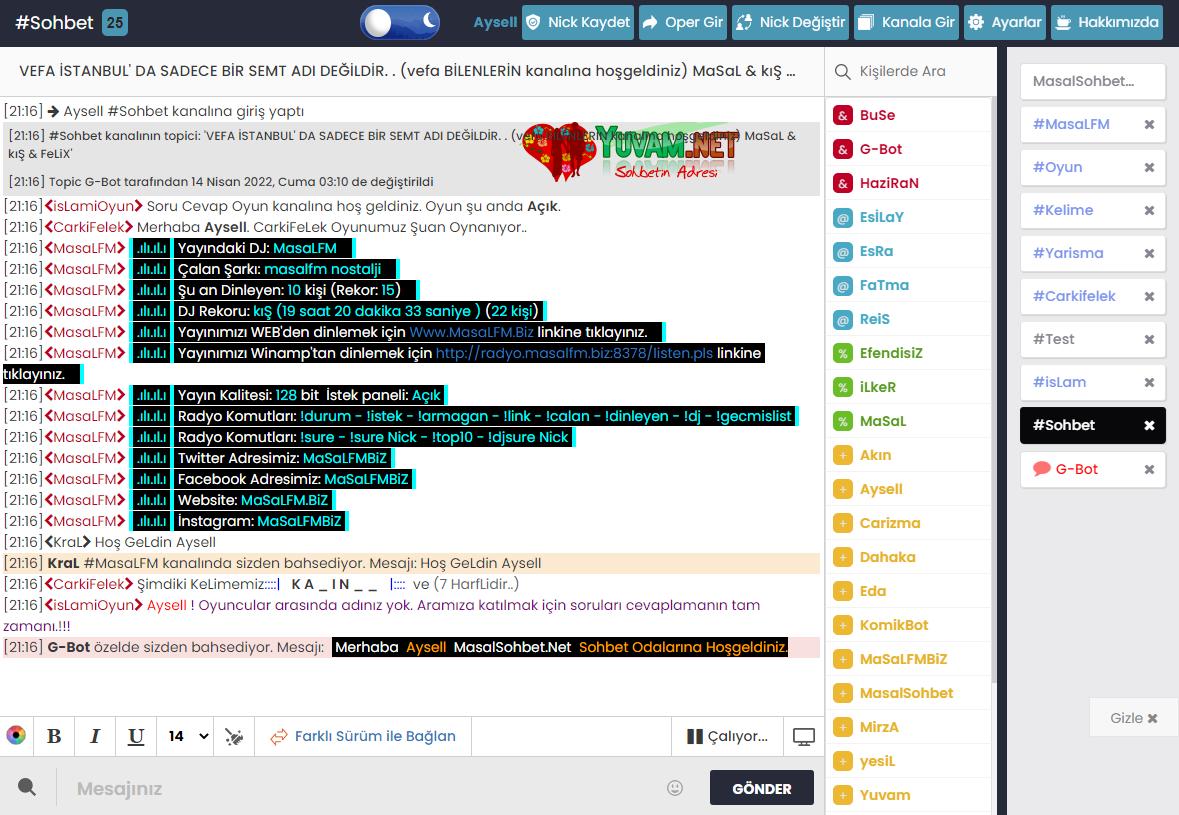
Task: Click MaSaL's % halfop badge icon
Action: point(843,421)
